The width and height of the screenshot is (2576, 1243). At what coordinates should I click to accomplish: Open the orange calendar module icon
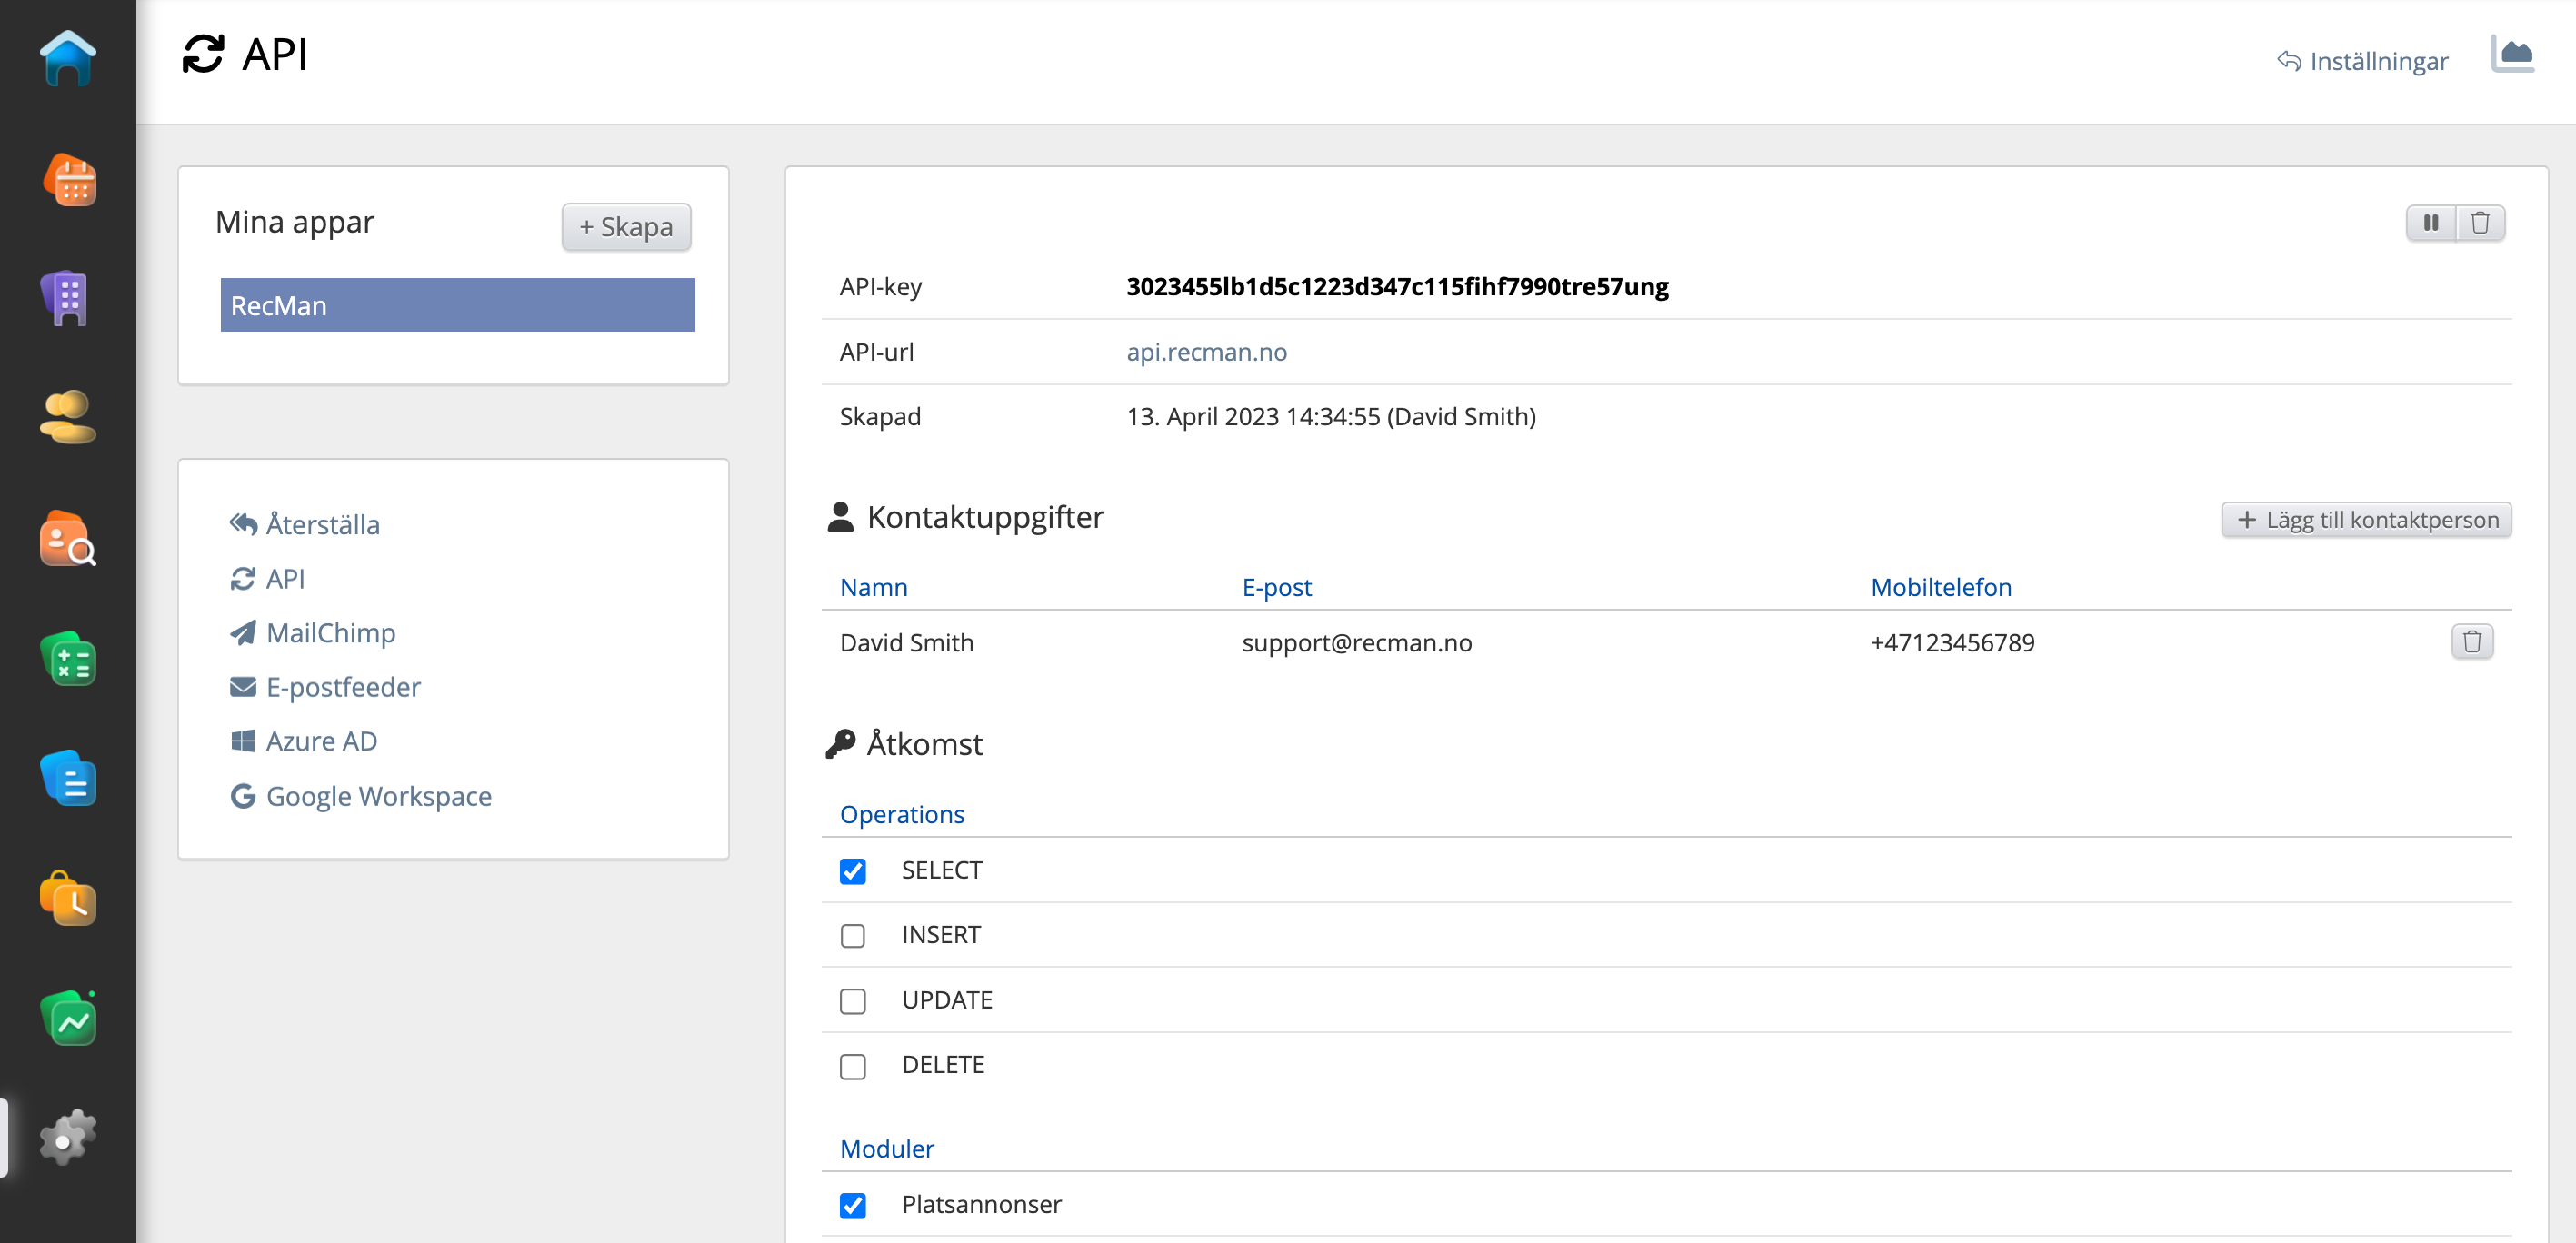click(68, 181)
